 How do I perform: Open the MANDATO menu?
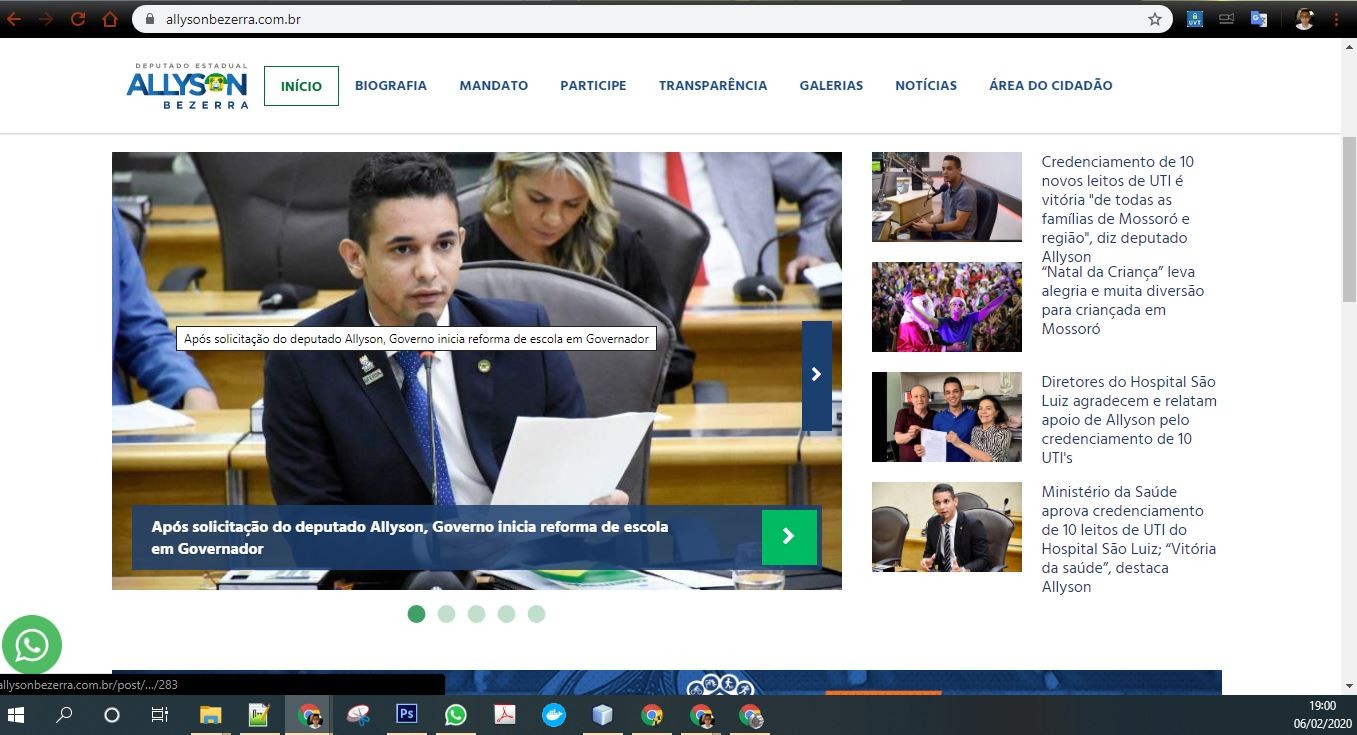point(494,86)
